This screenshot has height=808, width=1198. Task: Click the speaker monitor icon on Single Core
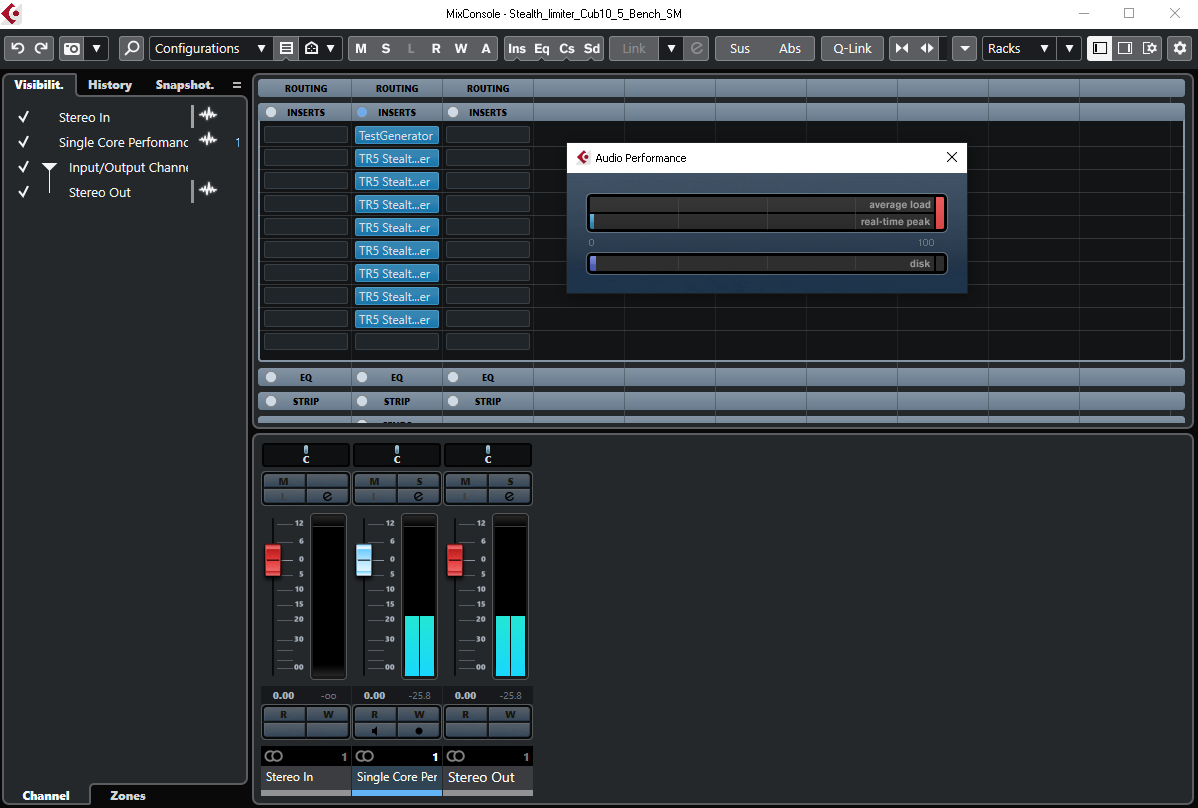(x=374, y=730)
